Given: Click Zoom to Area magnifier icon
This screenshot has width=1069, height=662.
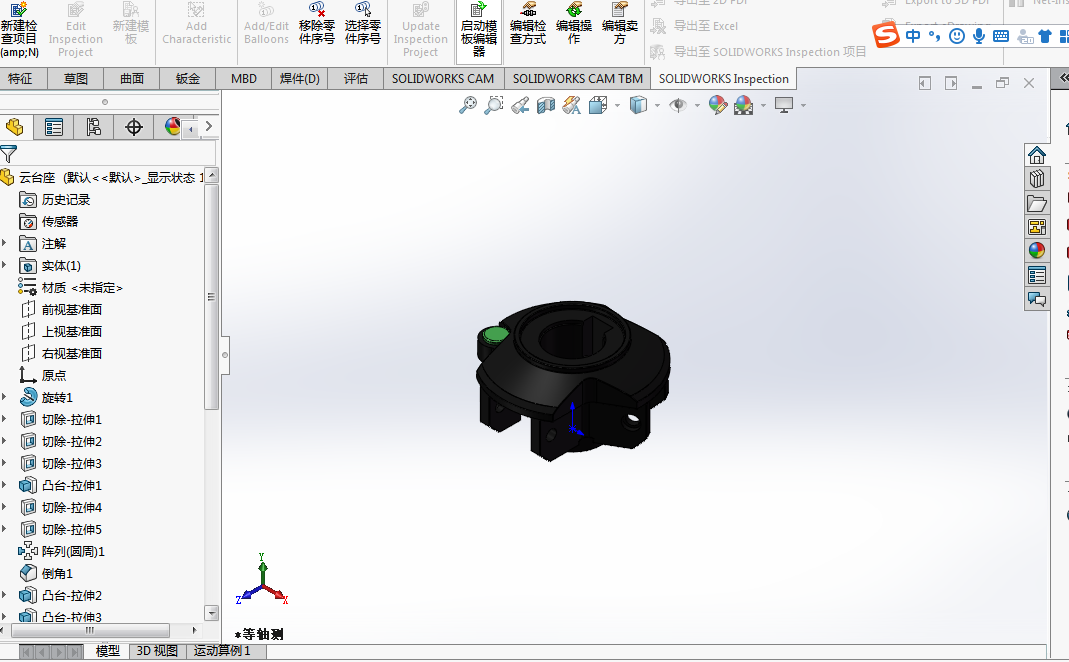Looking at the screenshot, I should point(493,105).
